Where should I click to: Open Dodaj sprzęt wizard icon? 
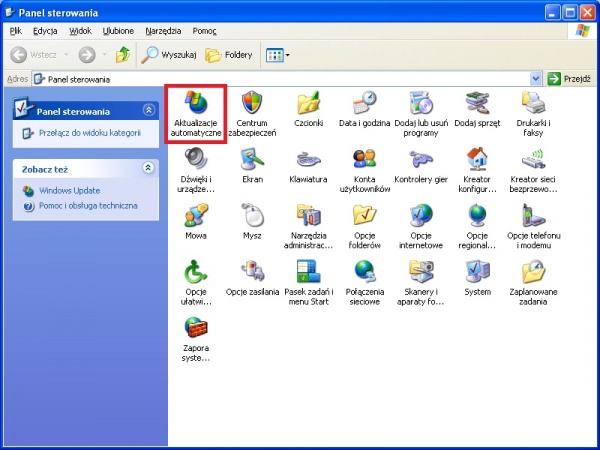click(477, 109)
